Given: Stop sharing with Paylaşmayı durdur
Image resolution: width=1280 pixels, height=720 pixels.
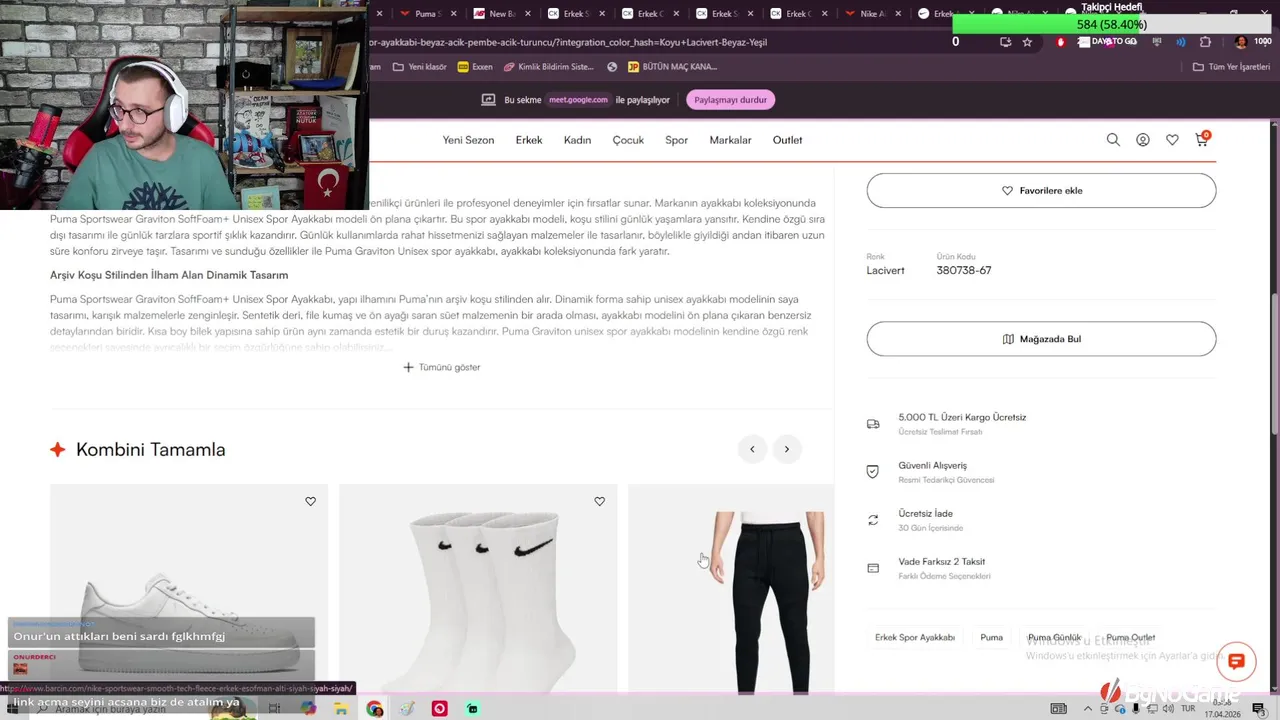Looking at the screenshot, I should click(730, 100).
